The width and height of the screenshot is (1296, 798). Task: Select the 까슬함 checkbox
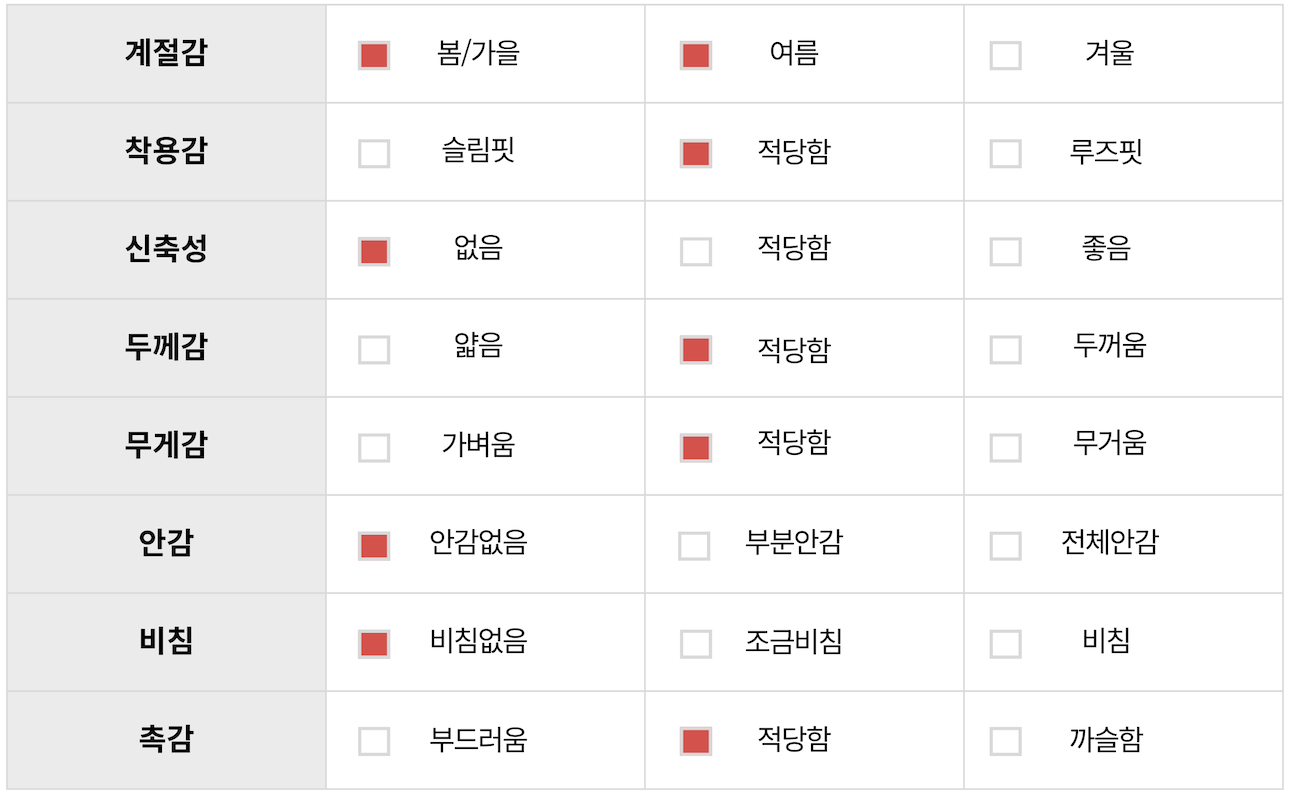click(x=1005, y=741)
